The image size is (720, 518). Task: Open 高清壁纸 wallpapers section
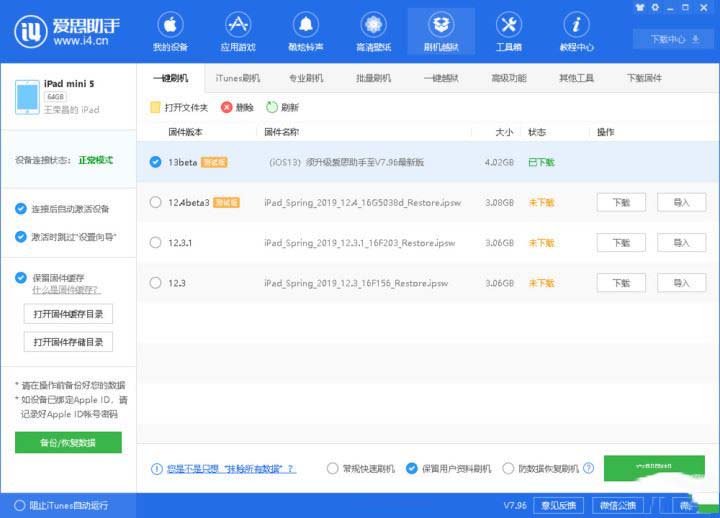[x=373, y=31]
